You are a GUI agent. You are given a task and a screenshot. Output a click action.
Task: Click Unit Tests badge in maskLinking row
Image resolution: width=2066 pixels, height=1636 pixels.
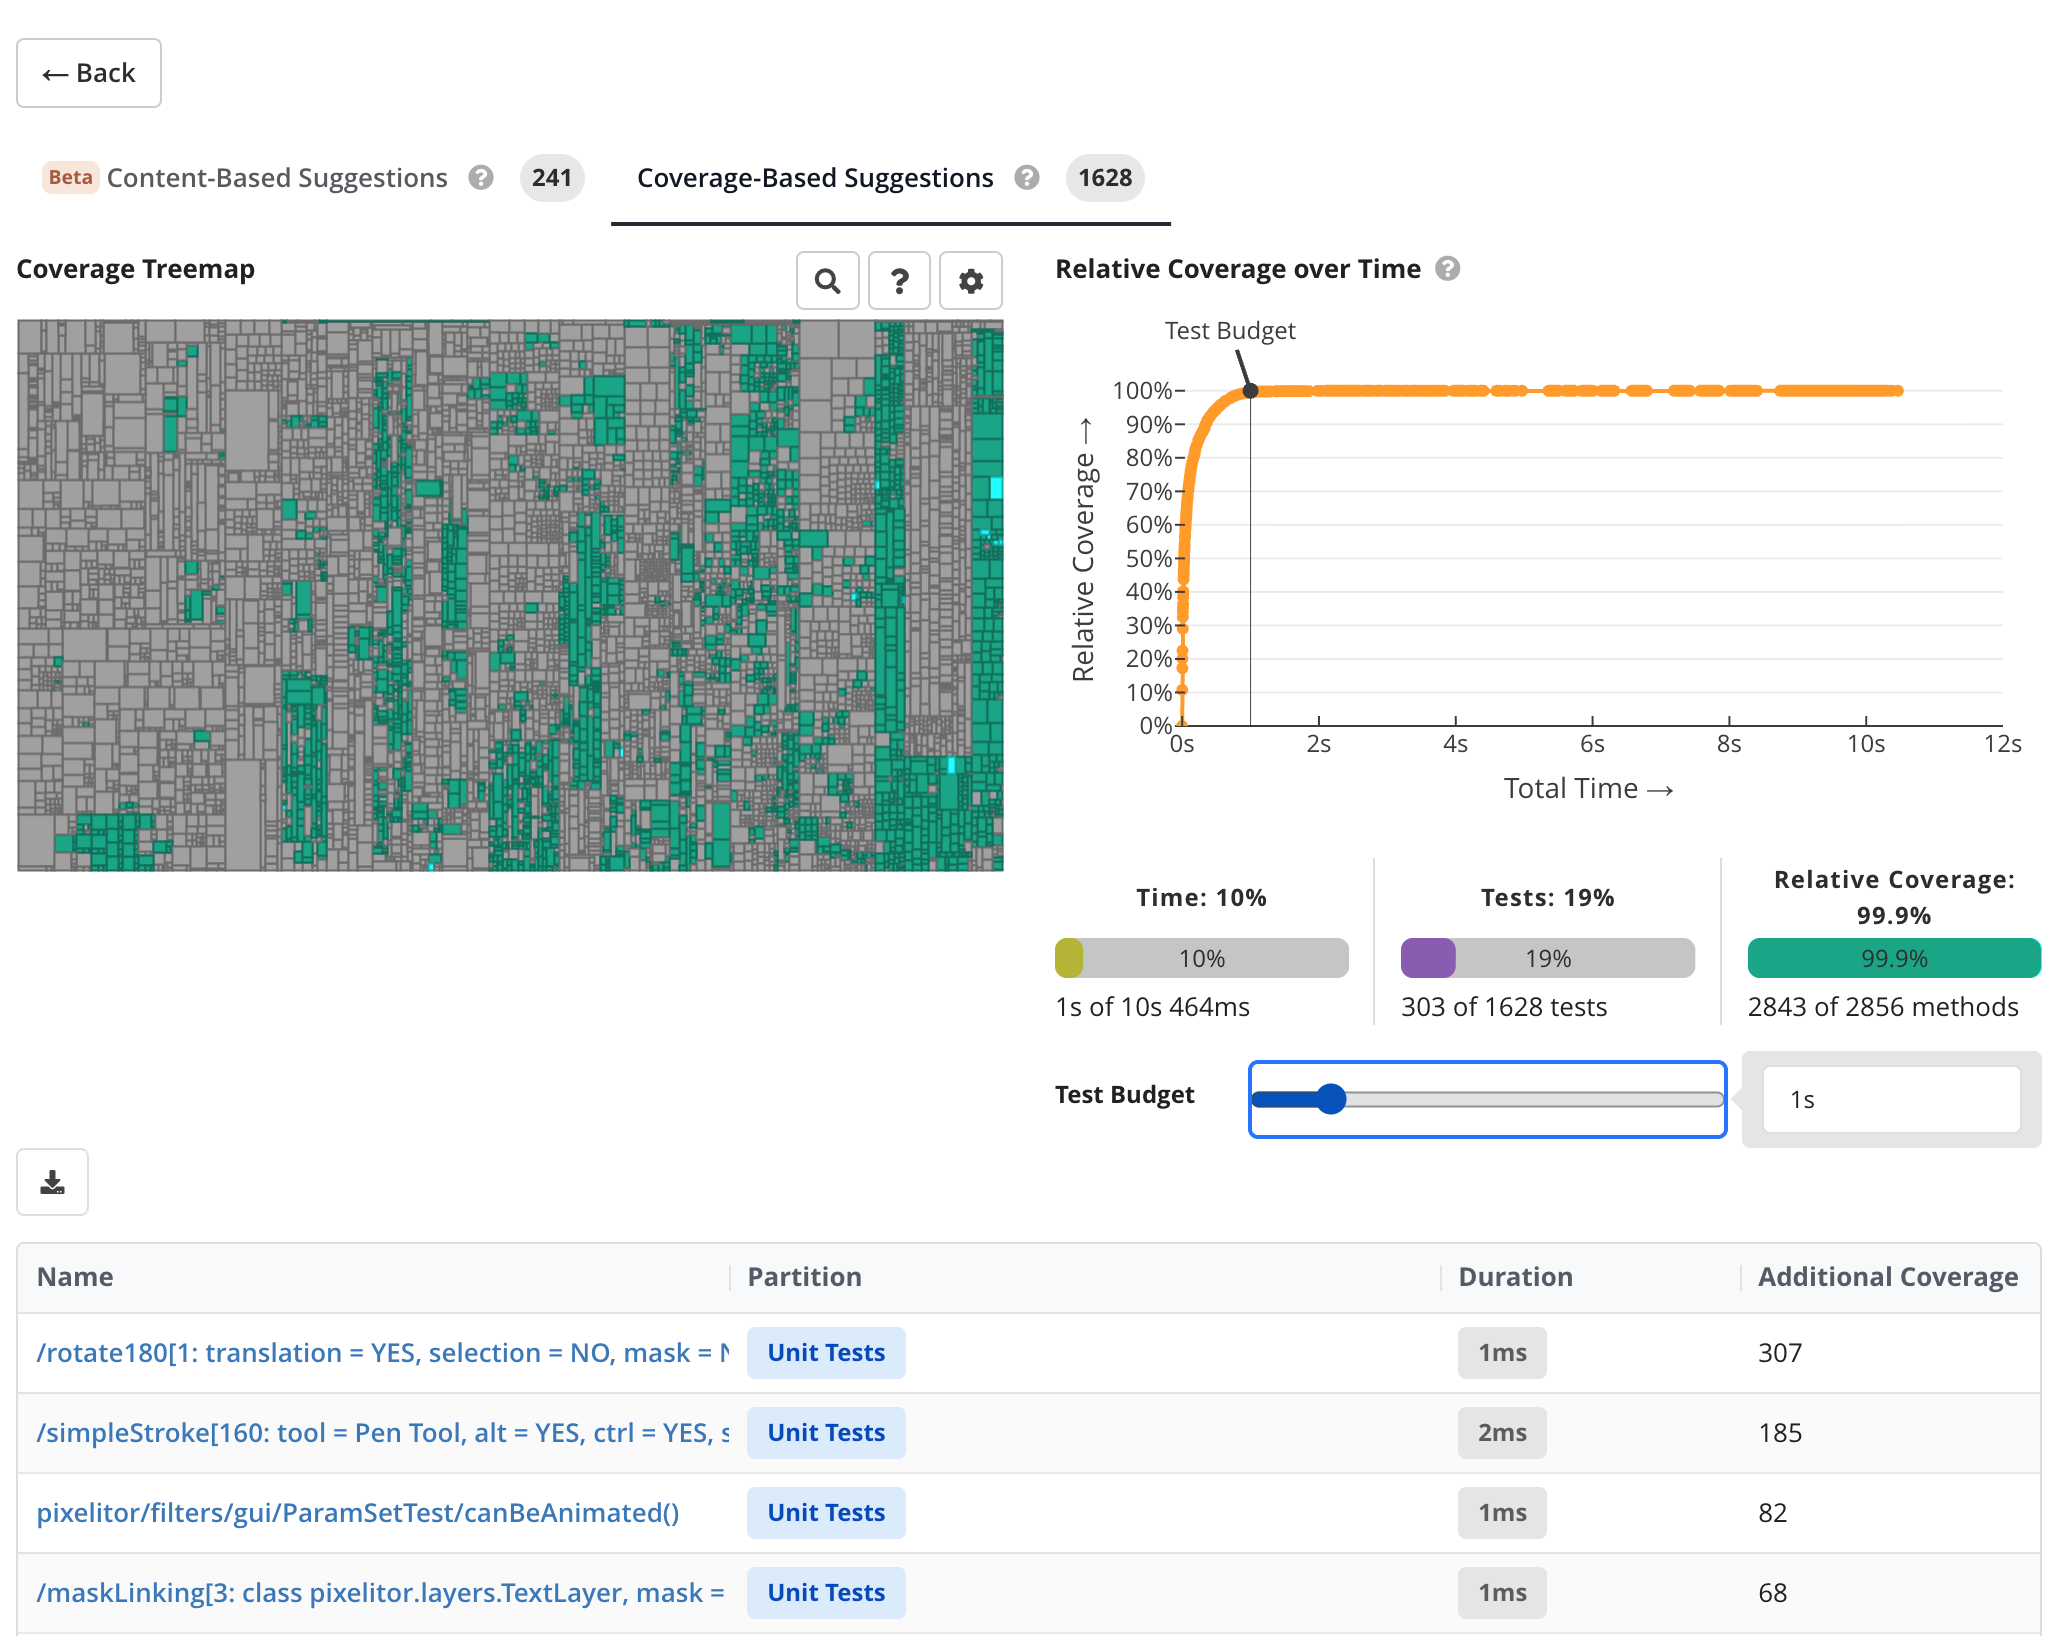click(x=826, y=1593)
